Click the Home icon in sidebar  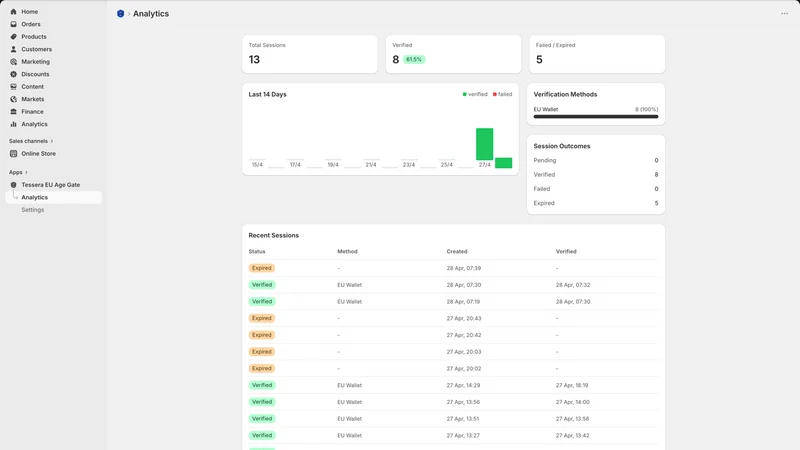click(13, 12)
